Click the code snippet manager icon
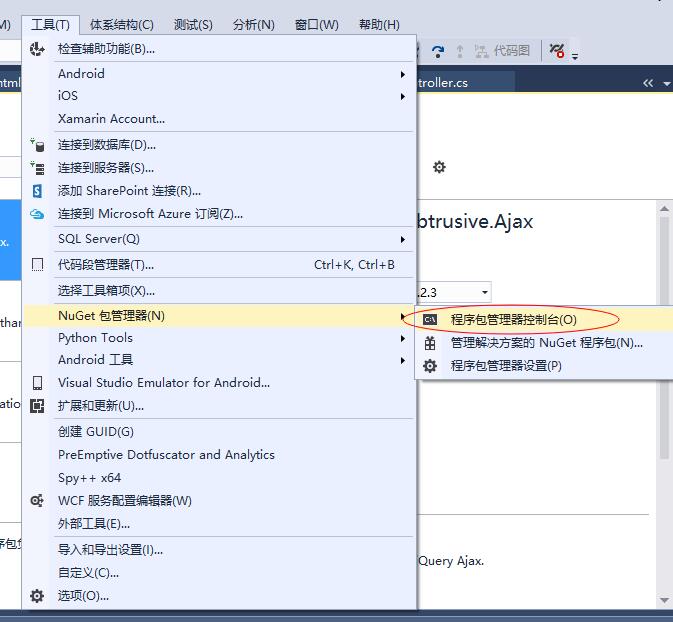 pos(37,265)
